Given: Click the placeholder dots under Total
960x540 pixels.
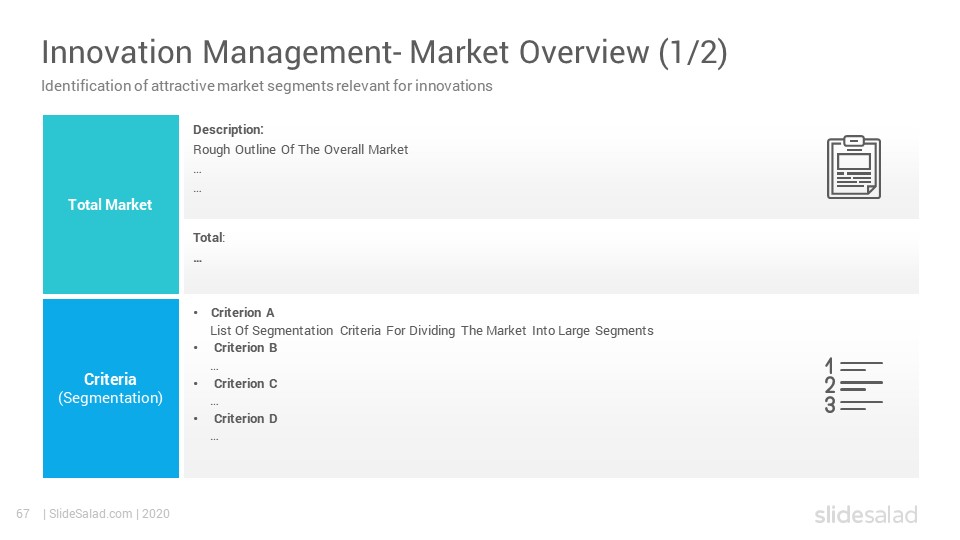Looking at the screenshot, I should [198, 261].
